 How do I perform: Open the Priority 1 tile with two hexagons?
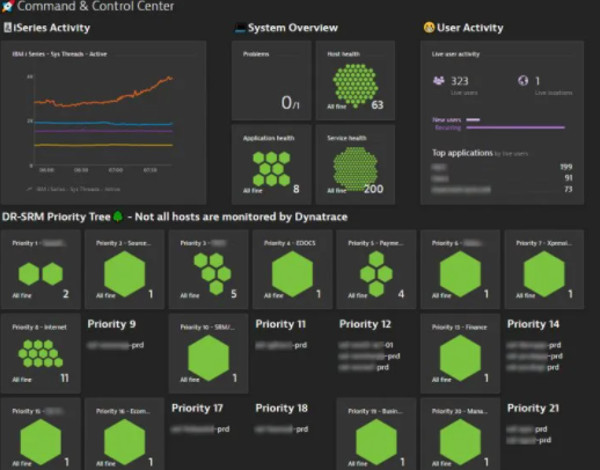click(x=41, y=269)
